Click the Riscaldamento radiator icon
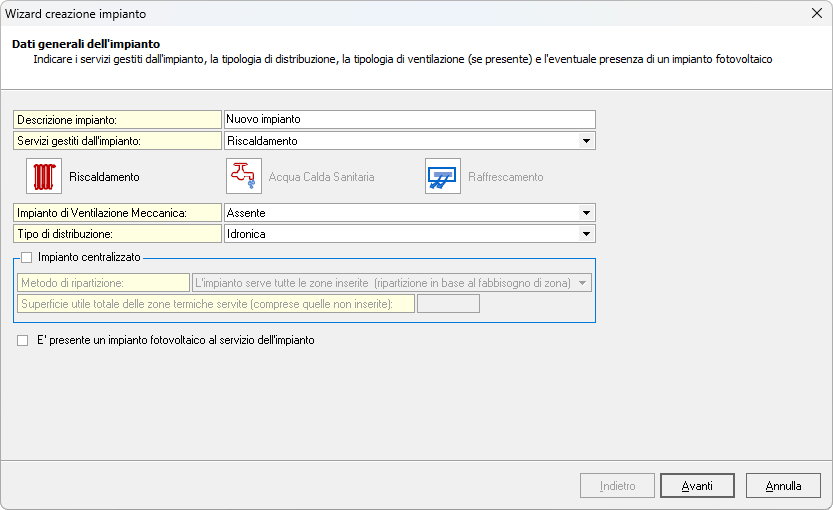This screenshot has height=510, width=833. pyautogui.click(x=43, y=176)
